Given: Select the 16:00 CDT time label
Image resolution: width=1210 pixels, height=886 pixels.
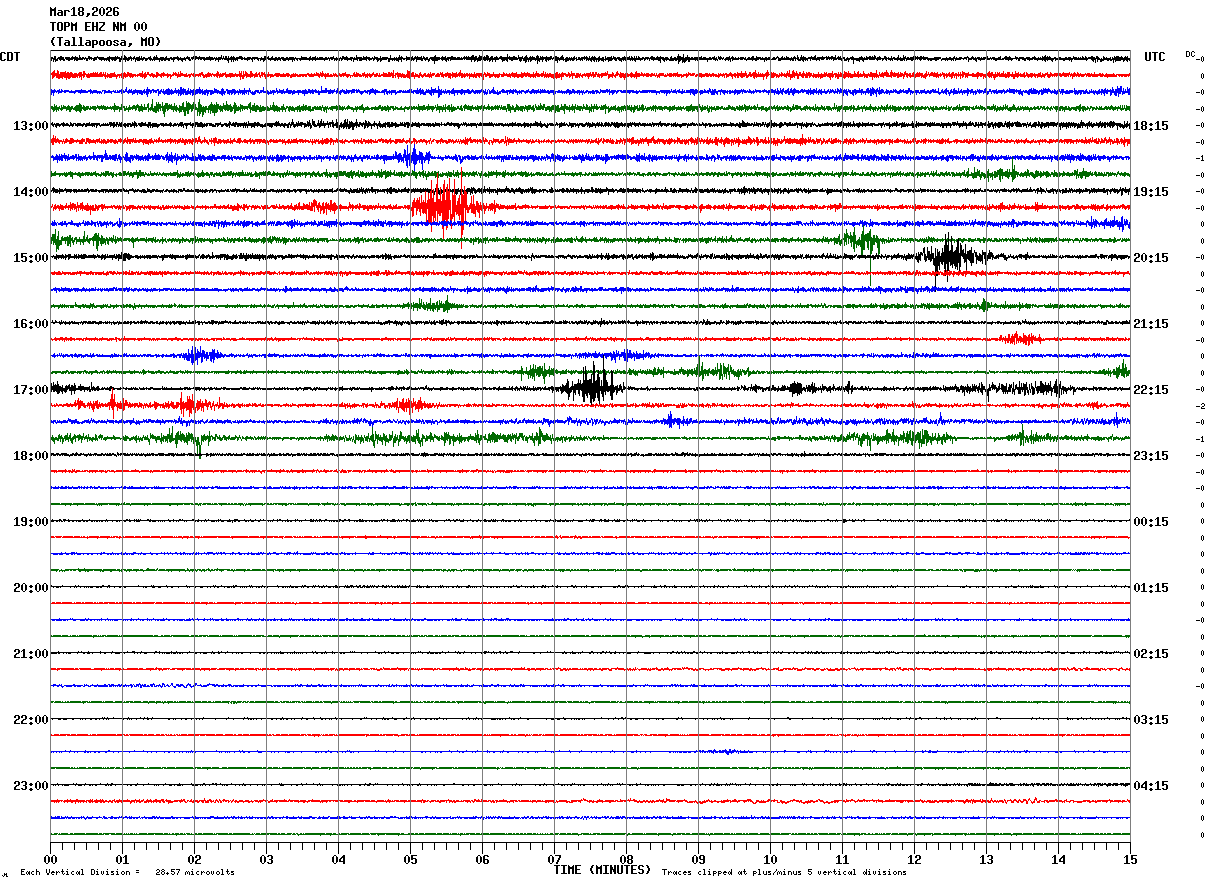Looking at the screenshot, I should (31, 324).
